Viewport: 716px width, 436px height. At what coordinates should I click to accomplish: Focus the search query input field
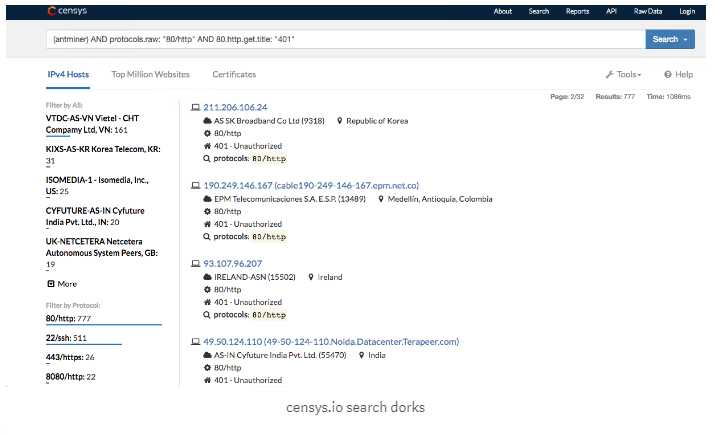pos(345,39)
